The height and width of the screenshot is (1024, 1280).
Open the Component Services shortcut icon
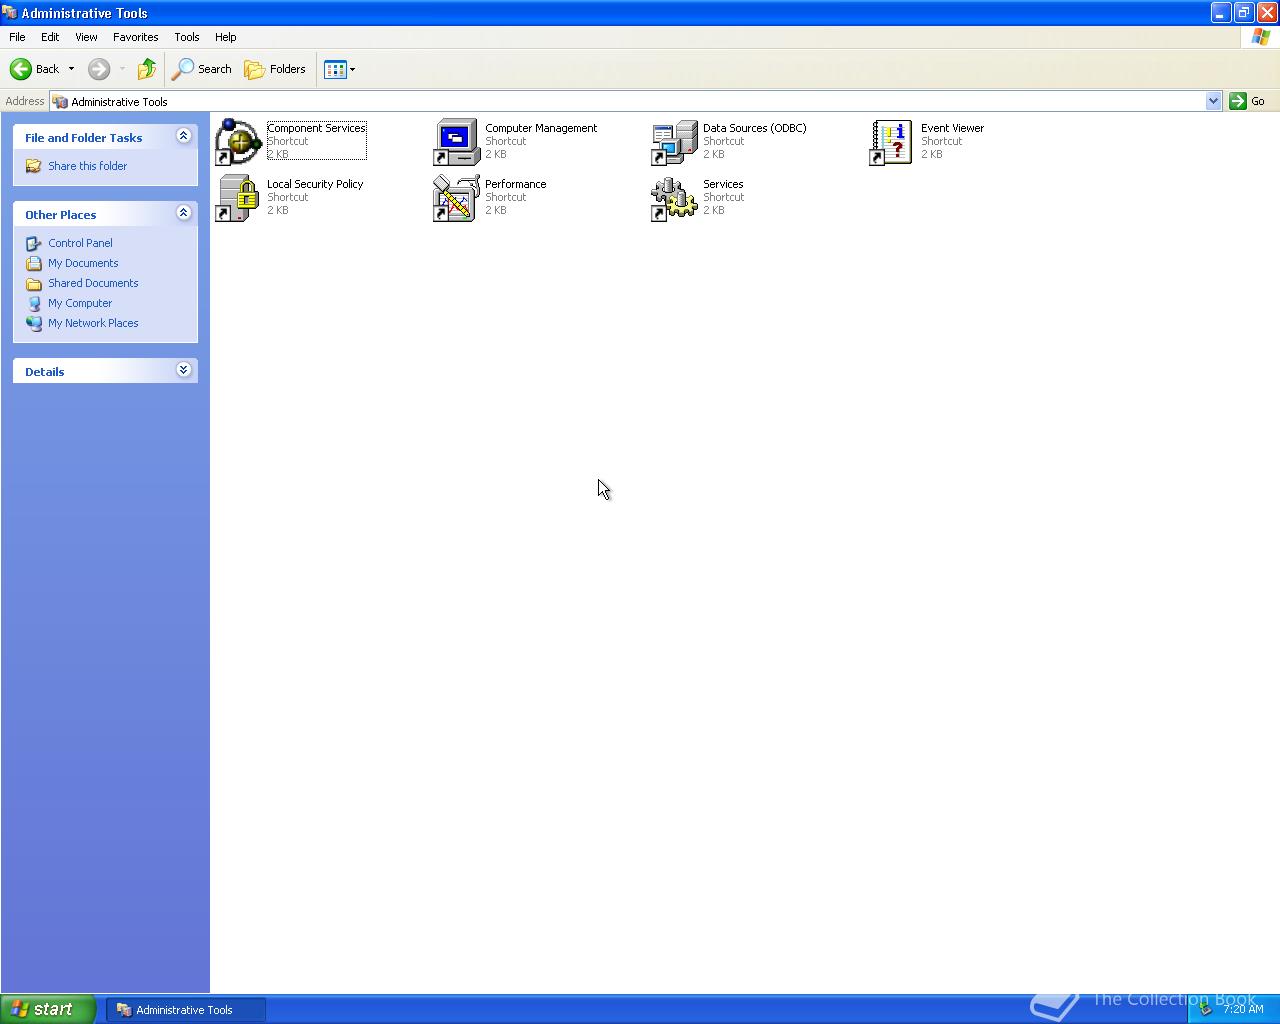pos(238,142)
